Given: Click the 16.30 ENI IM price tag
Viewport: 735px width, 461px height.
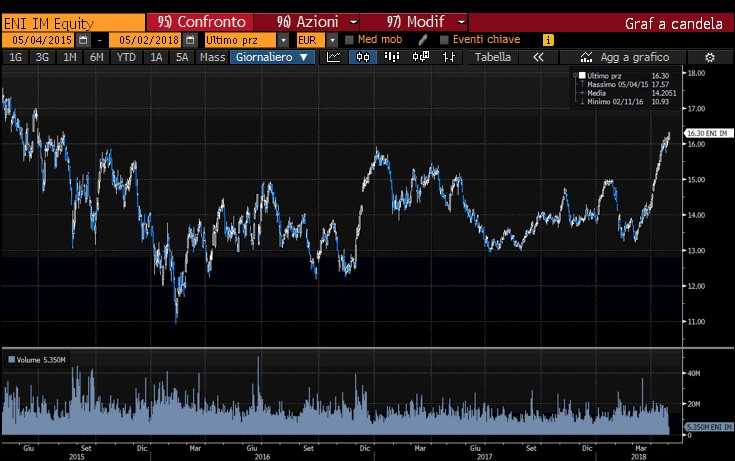Looking at the screenshot, I should (x=708, y=133).
